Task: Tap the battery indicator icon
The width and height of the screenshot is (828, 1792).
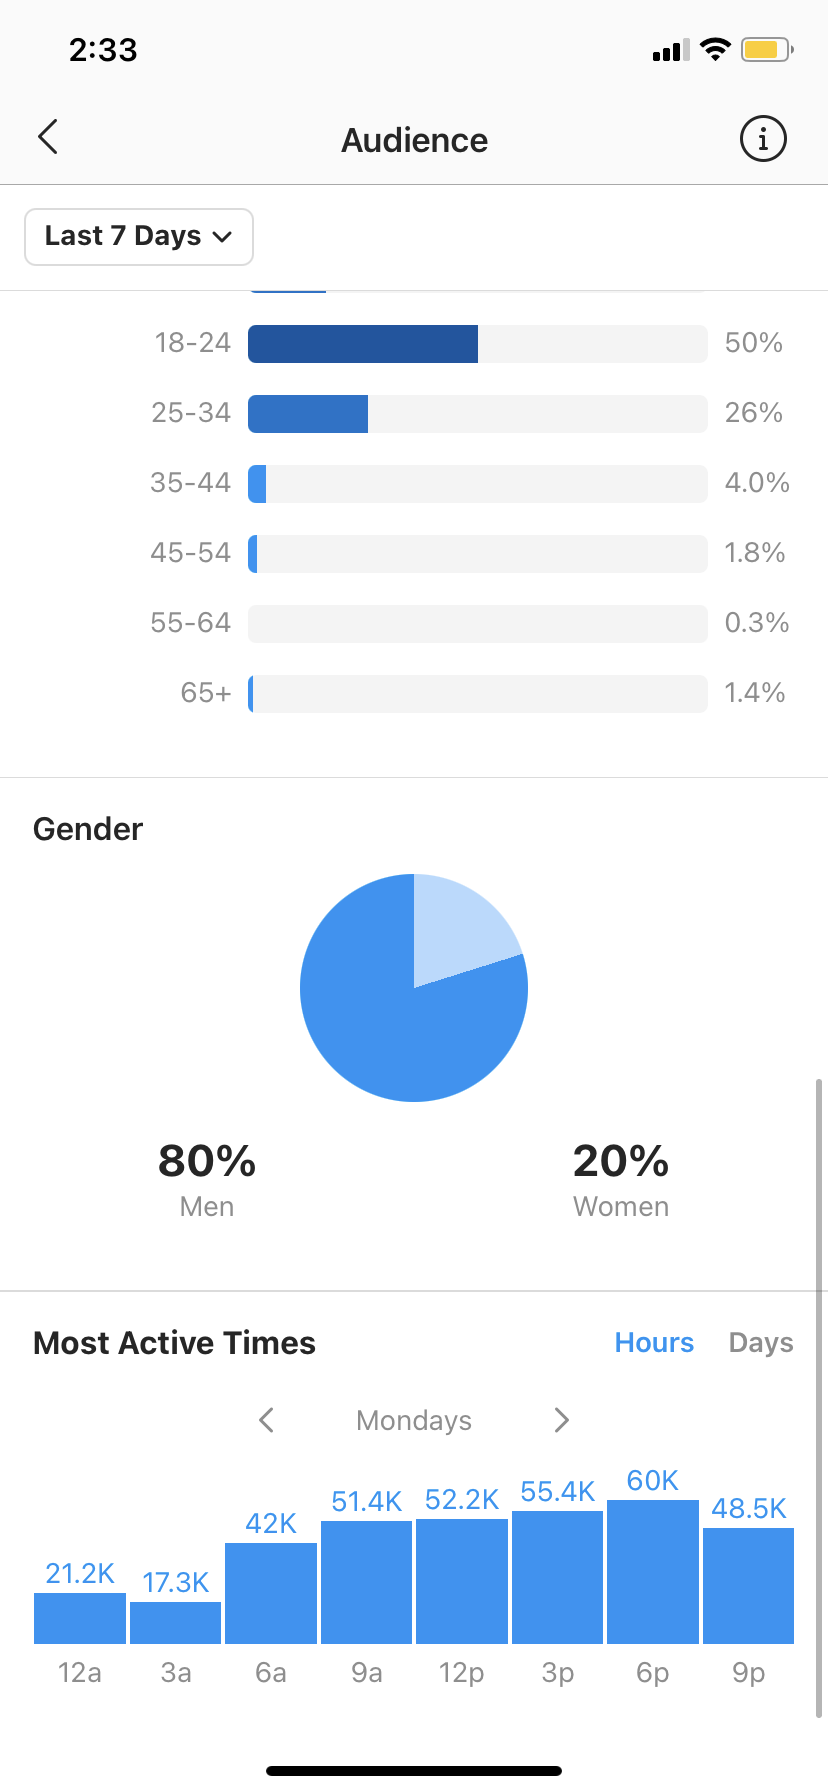Action: 767,49
